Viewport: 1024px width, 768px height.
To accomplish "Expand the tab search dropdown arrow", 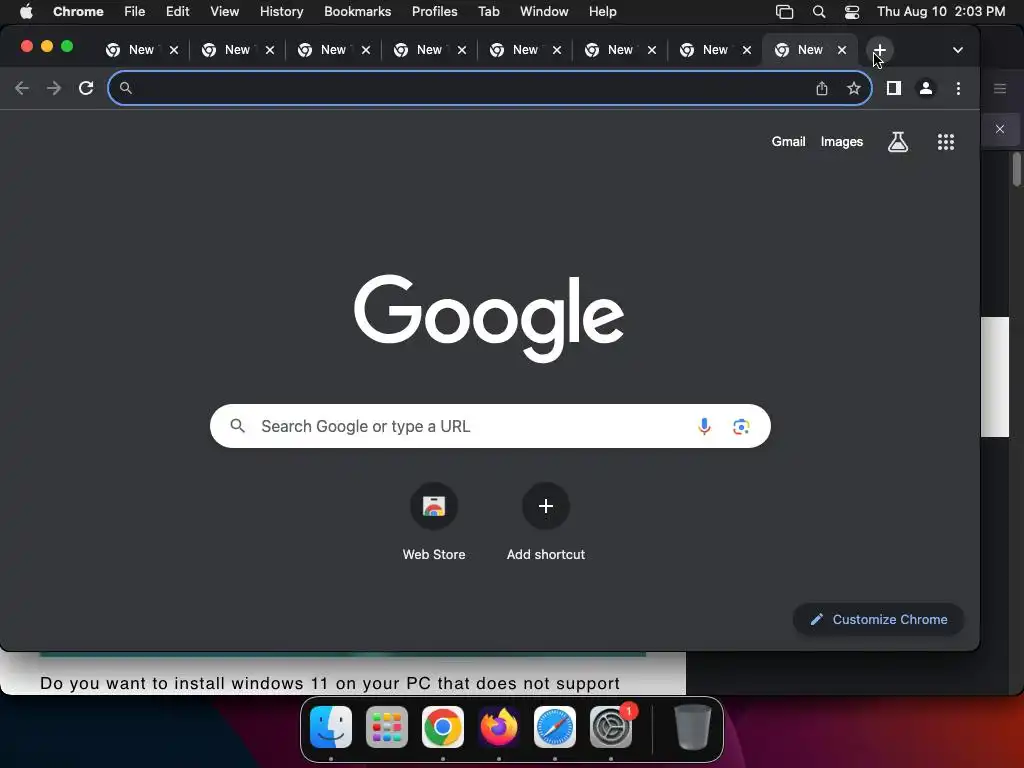I will point(957,50).
